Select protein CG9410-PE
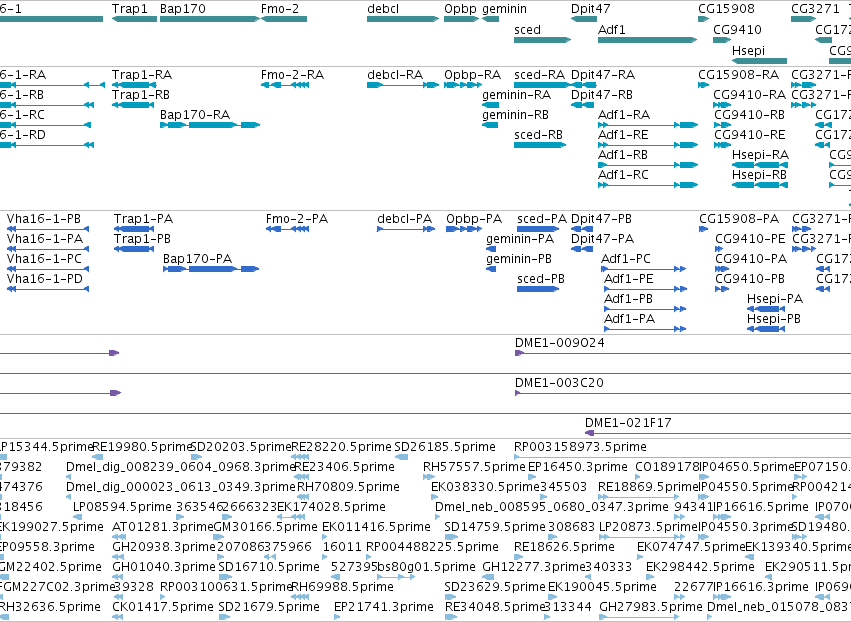Viewport: 851px width, 622px height. [x=750, y=239]
